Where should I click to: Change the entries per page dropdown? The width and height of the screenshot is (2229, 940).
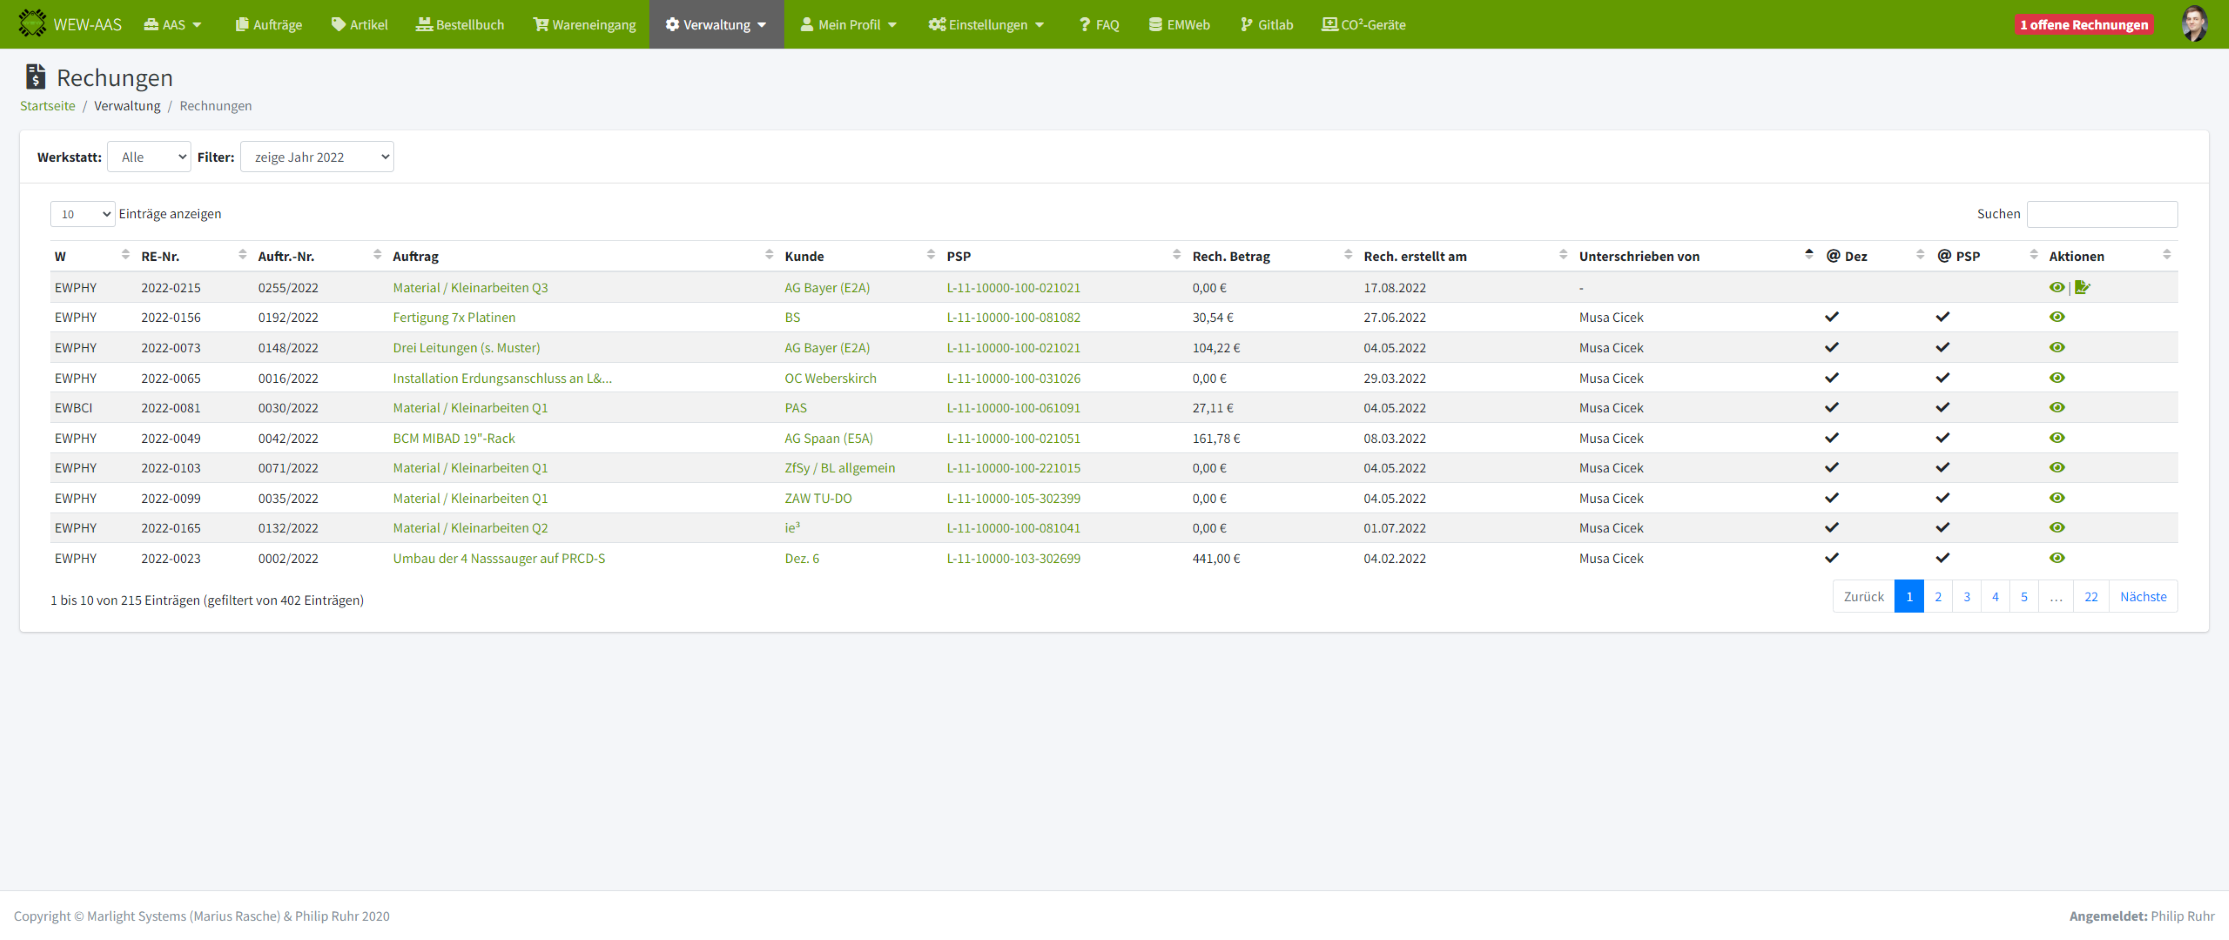(x=82, y=214)
